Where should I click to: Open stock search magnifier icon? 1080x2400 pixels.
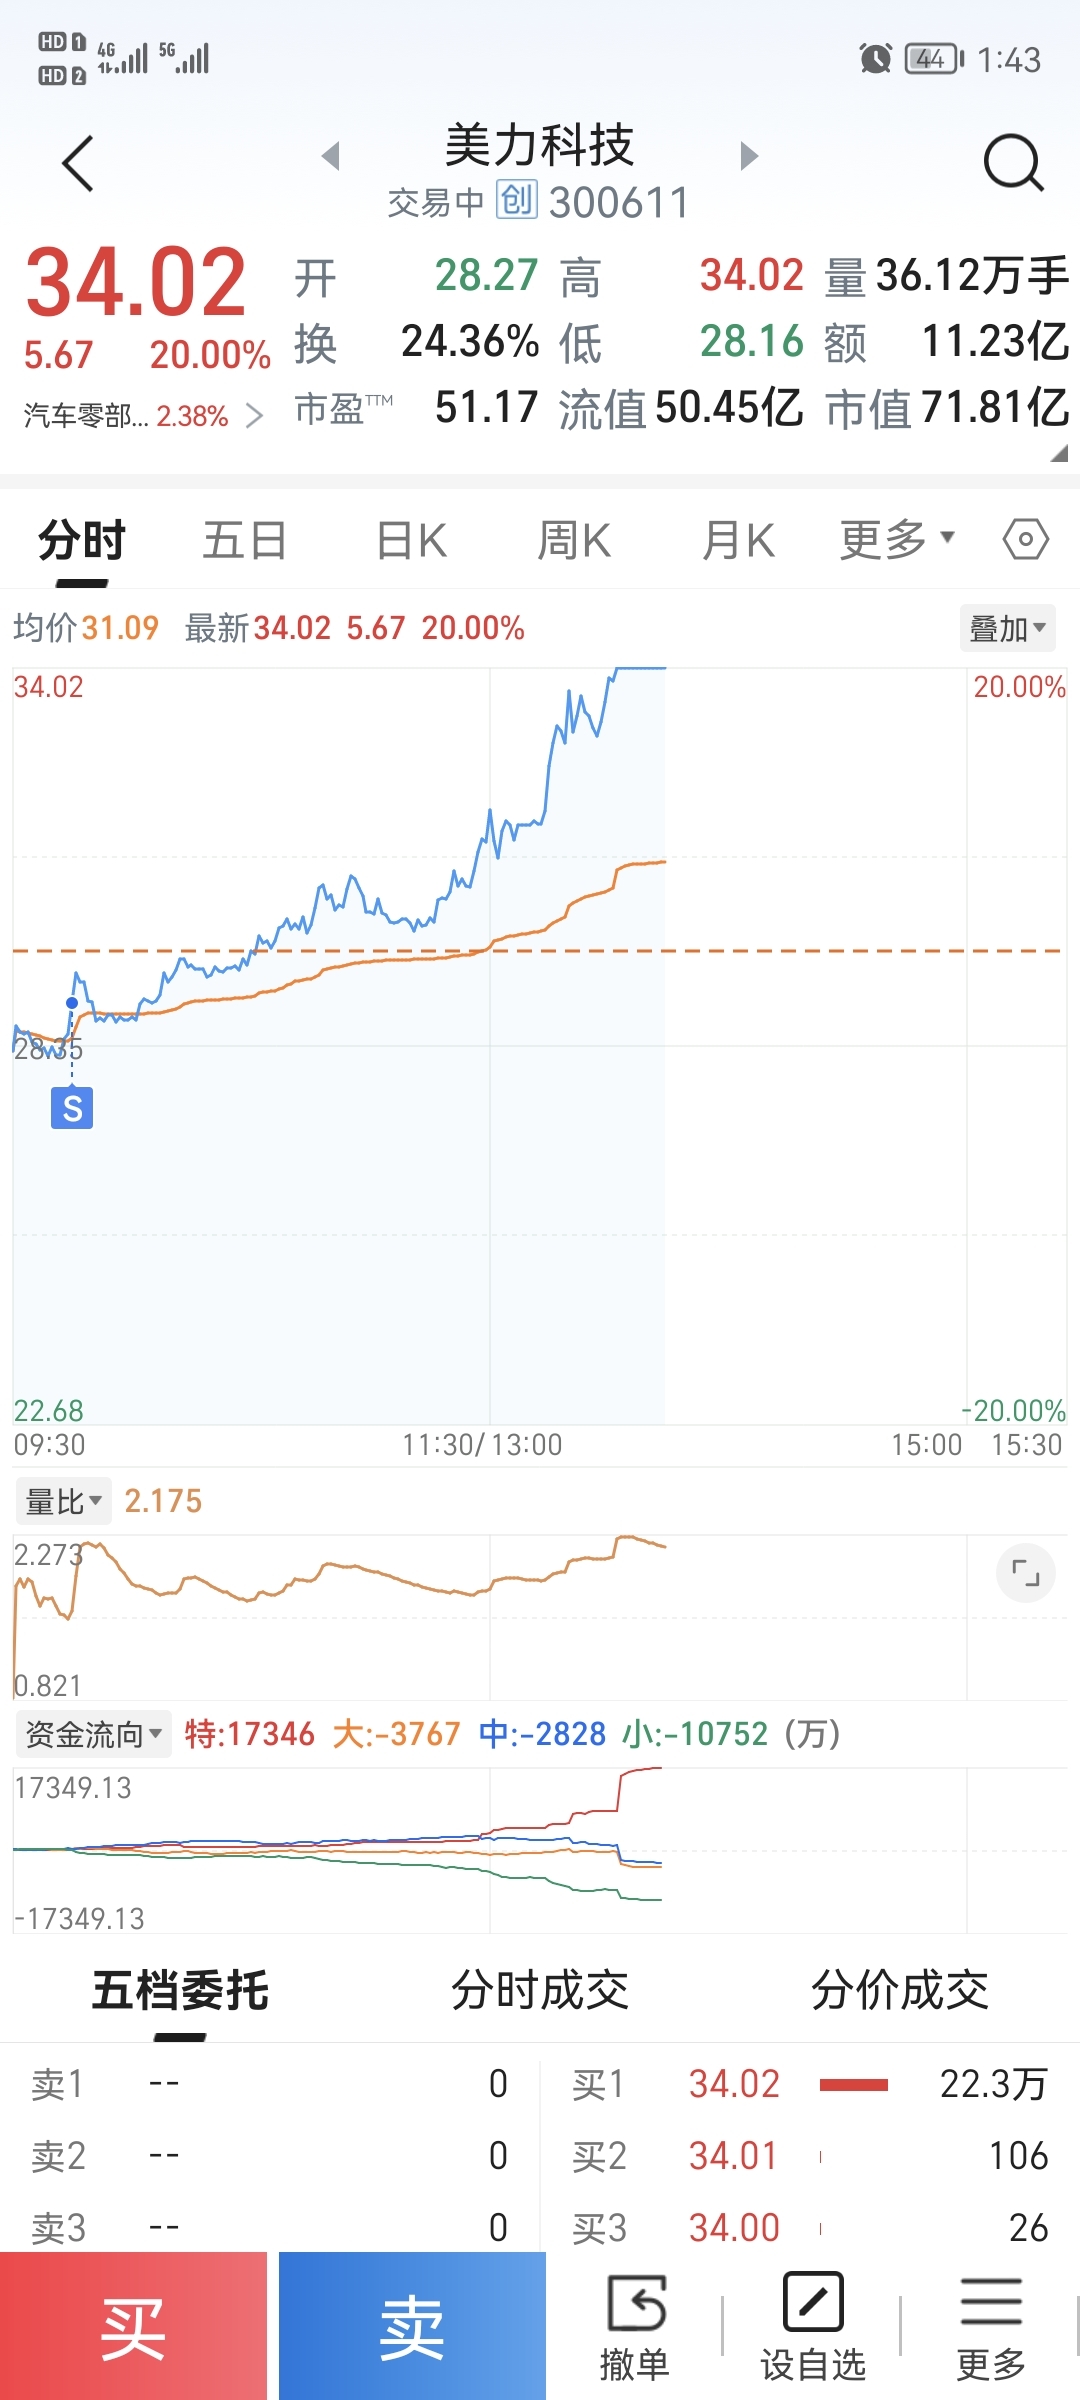1013,163
